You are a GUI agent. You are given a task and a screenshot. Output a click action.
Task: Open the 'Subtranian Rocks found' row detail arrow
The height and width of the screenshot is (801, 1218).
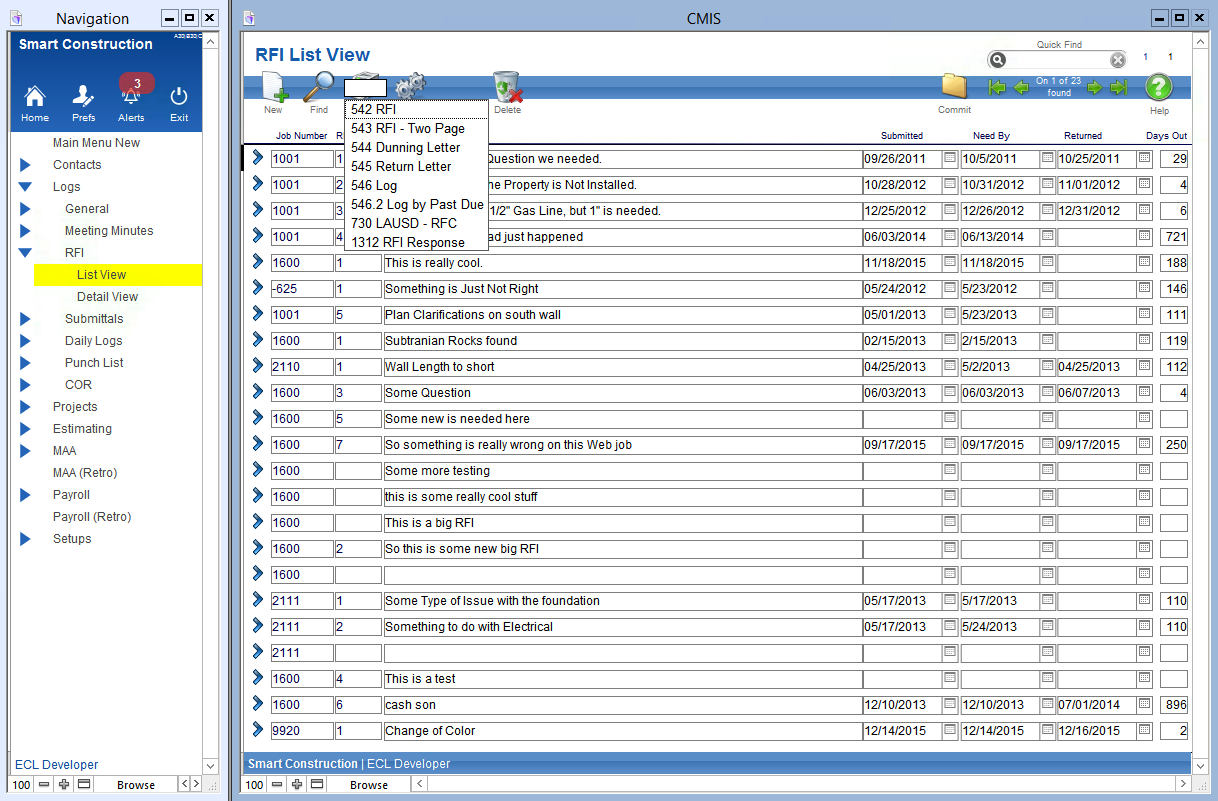point(257,340)
